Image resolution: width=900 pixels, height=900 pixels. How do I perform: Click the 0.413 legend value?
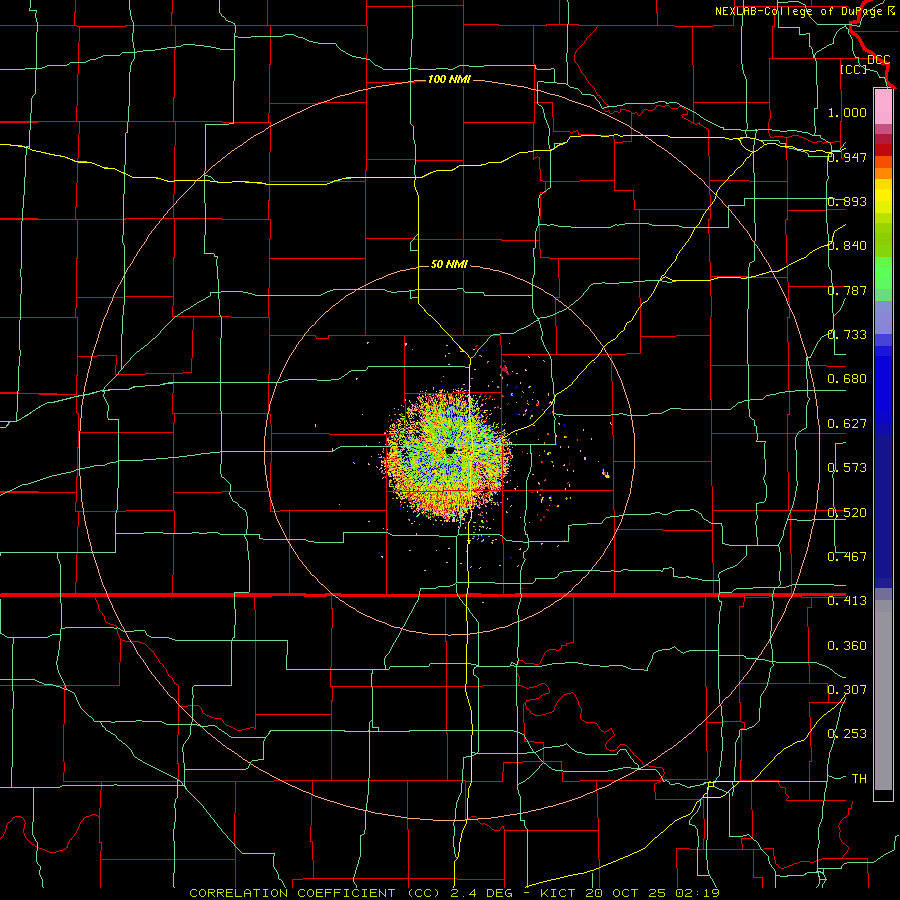(x=847, y=601)
